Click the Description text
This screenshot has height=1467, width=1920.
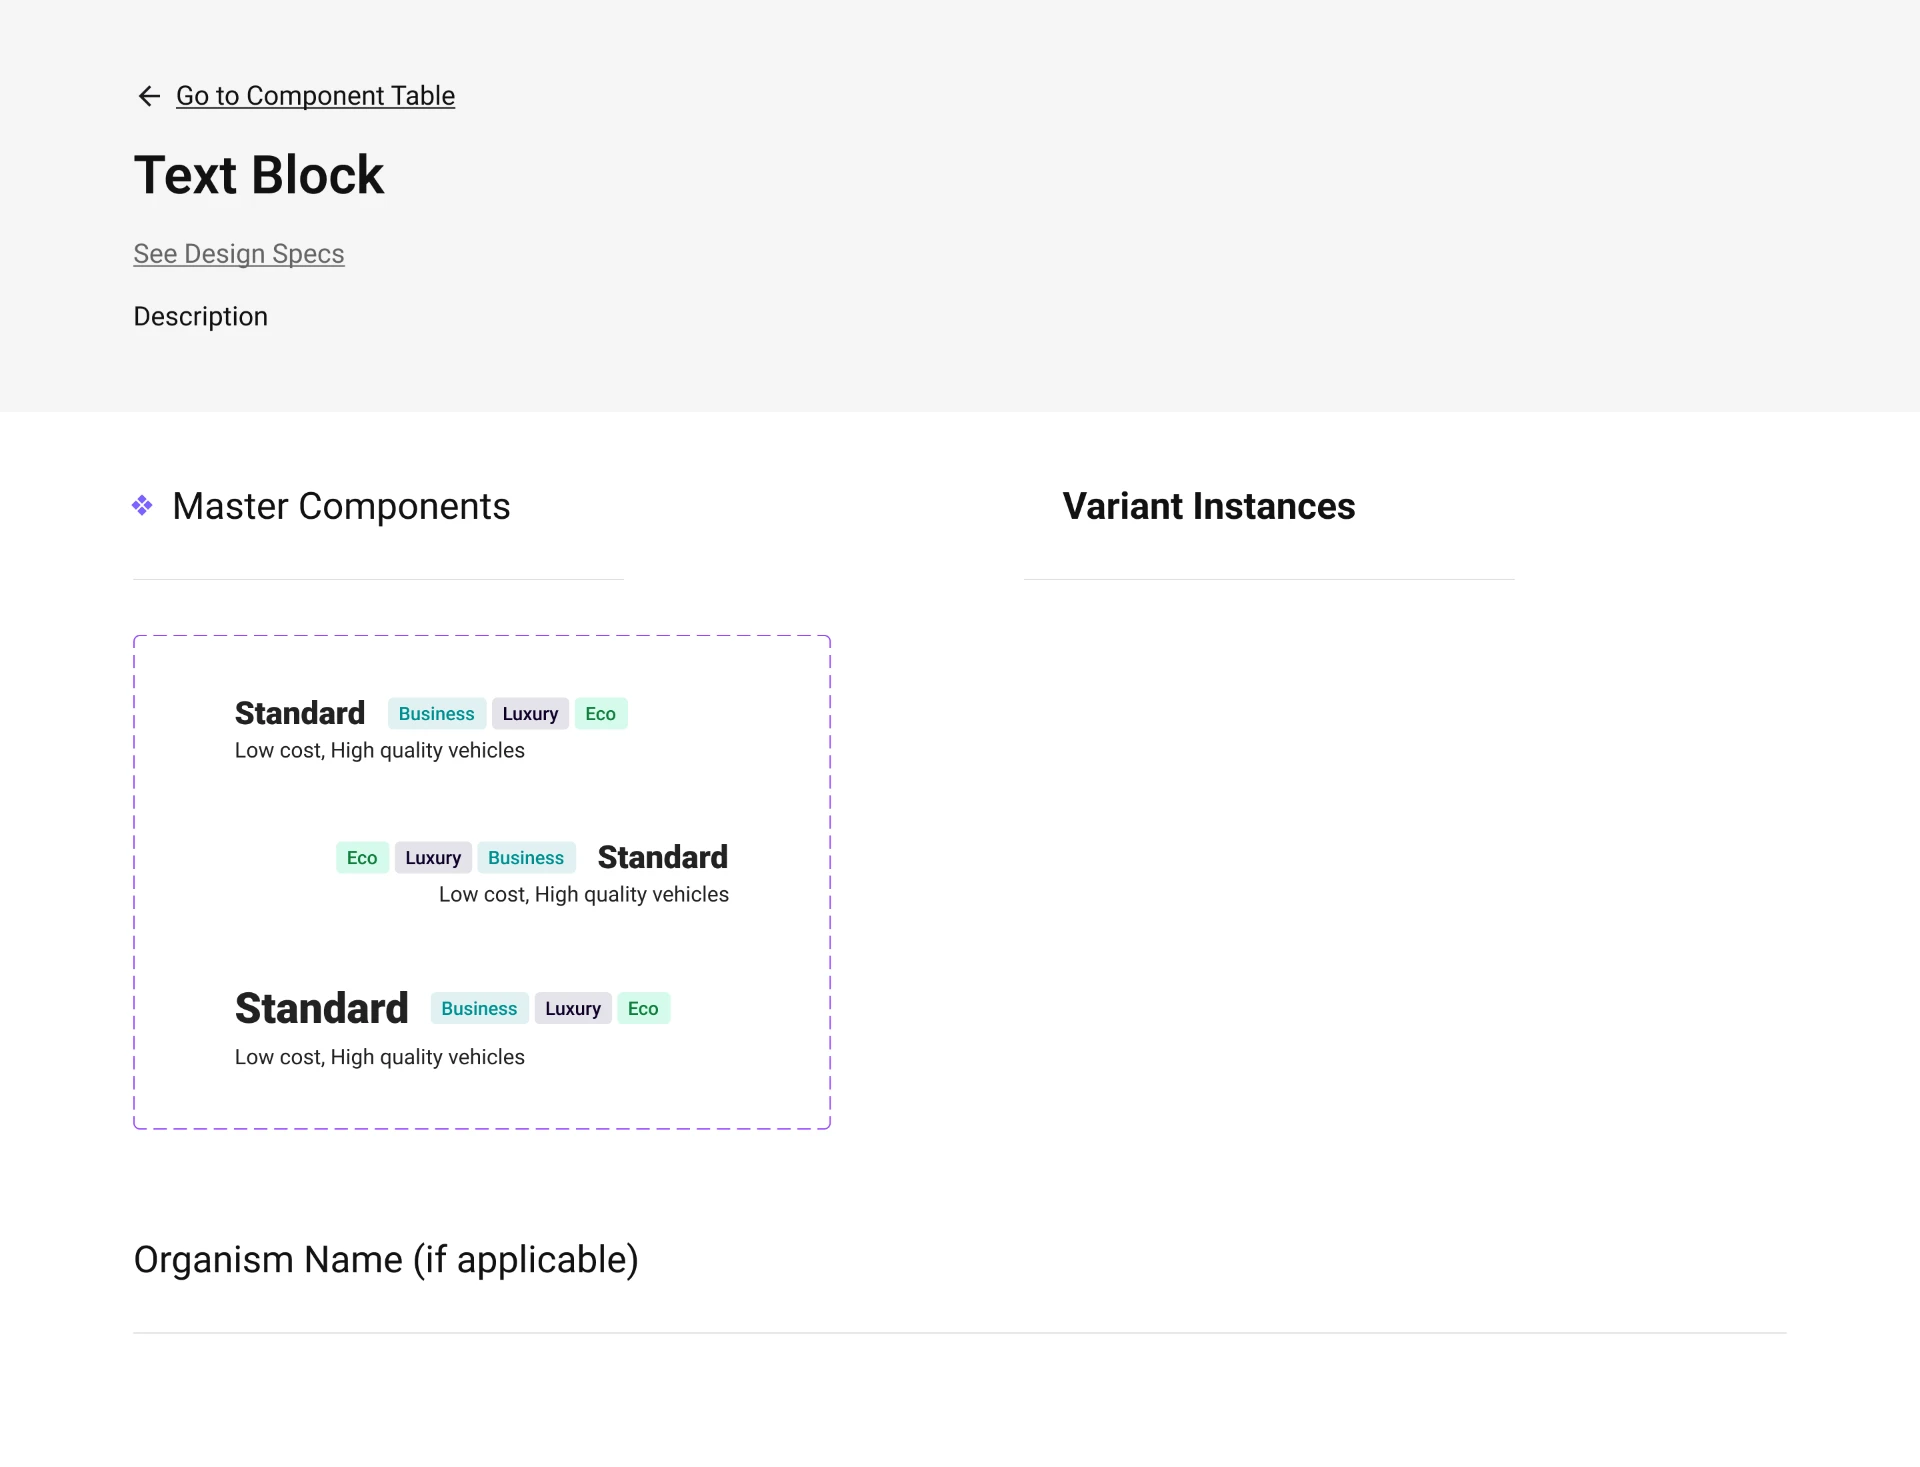pos(201,316)
